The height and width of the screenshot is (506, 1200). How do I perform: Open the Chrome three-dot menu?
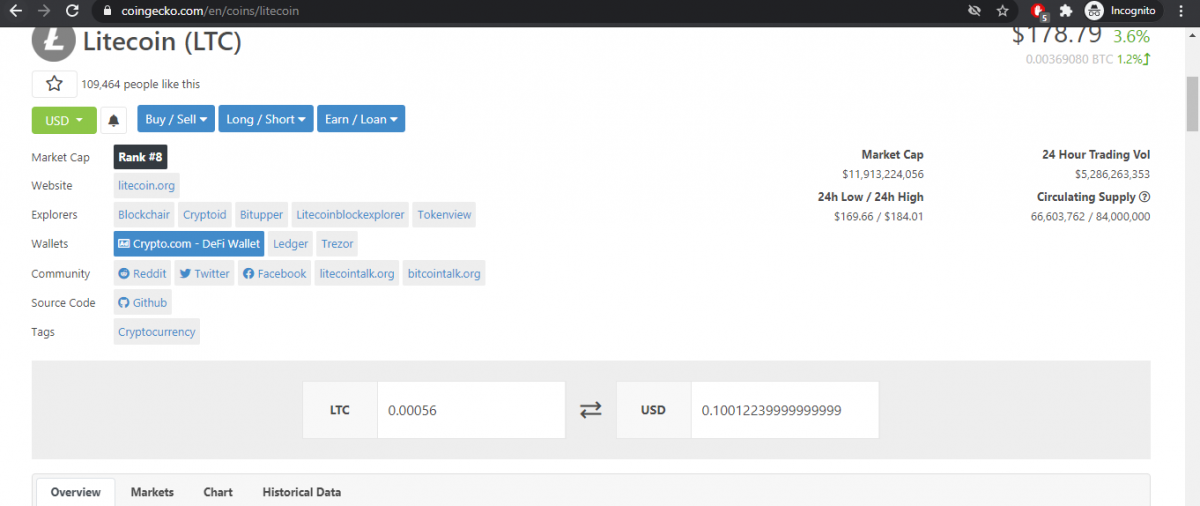tap(1181, 11)
